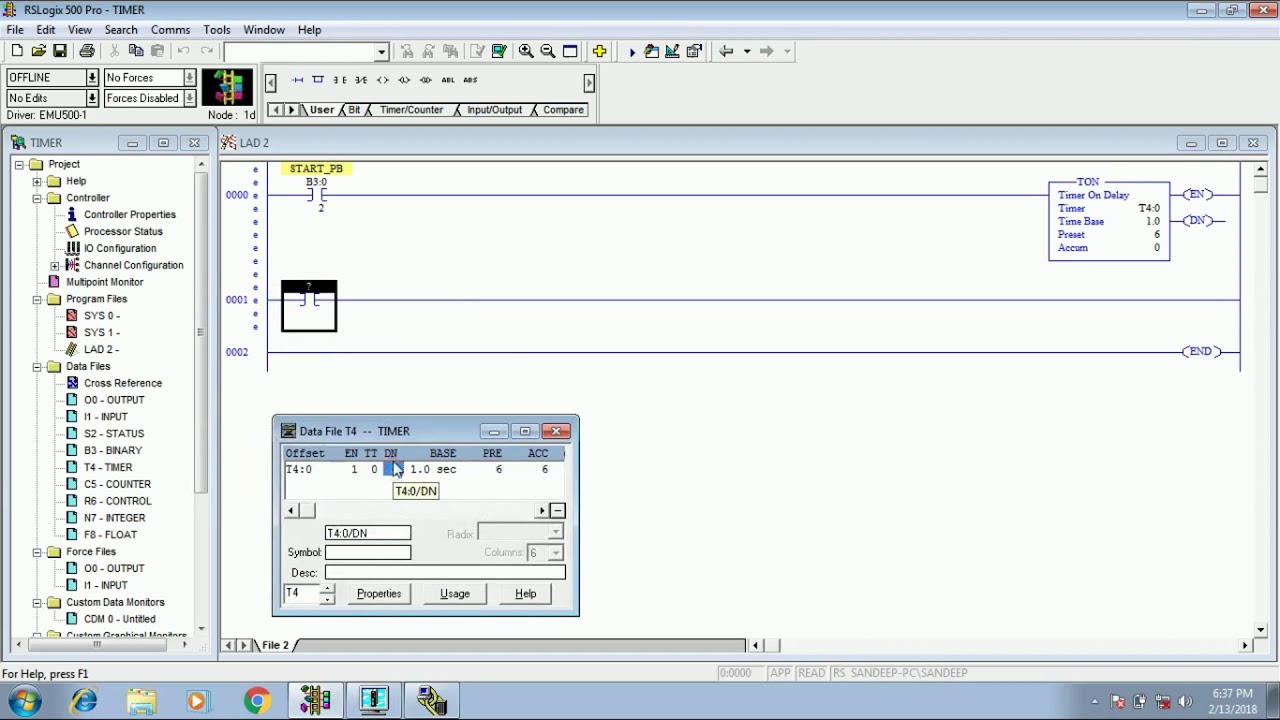Insert a branch instruction

click(318, 80)
